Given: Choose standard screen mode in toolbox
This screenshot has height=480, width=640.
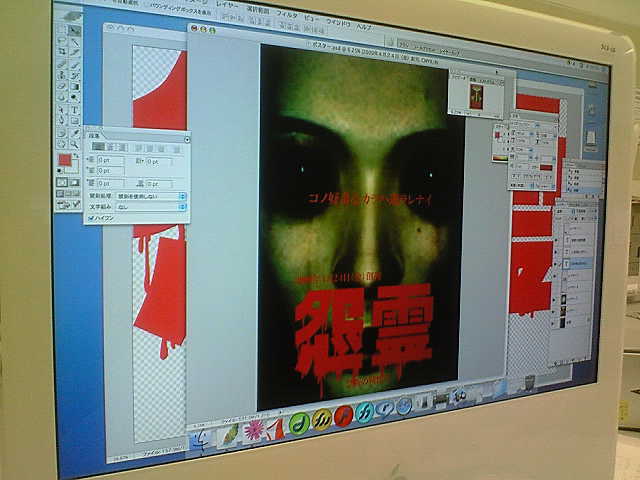Looking at the screenshot, I should pos(60,193).
